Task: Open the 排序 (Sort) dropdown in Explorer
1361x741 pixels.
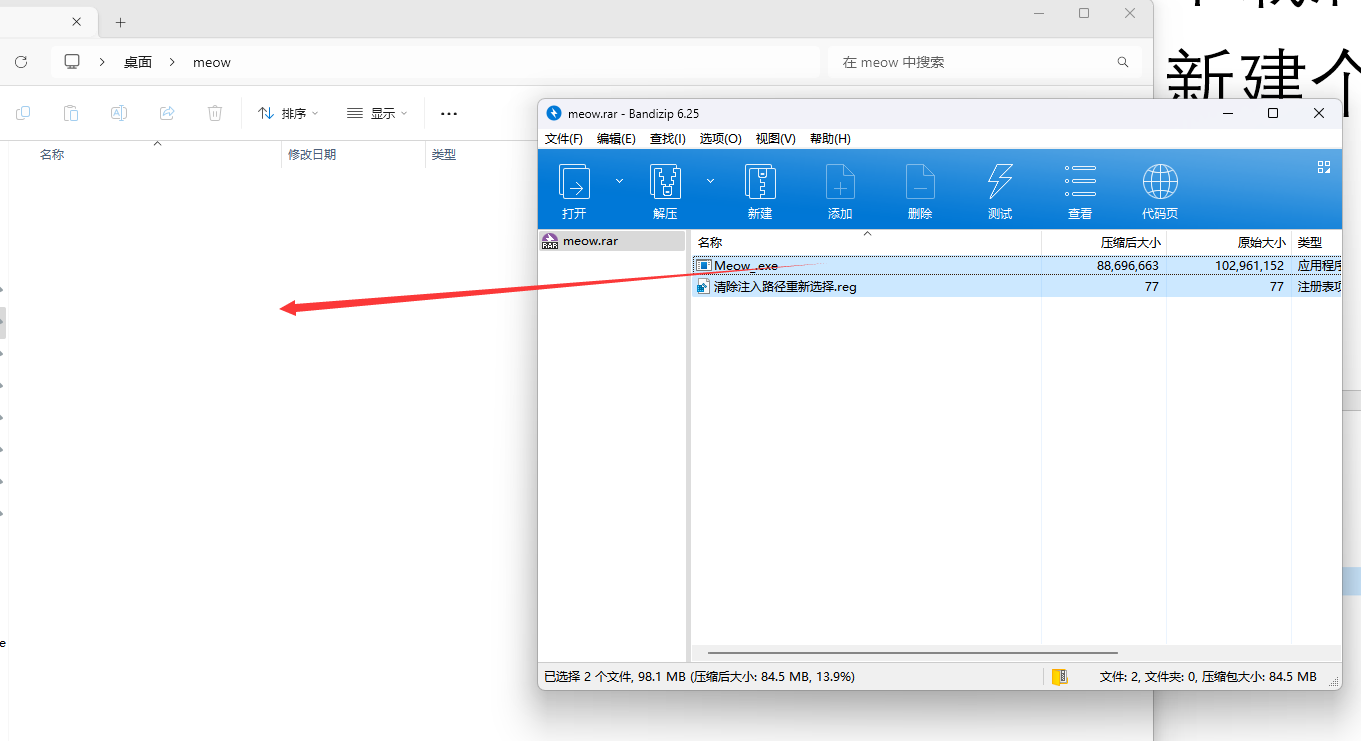Action: pos(288,114)
